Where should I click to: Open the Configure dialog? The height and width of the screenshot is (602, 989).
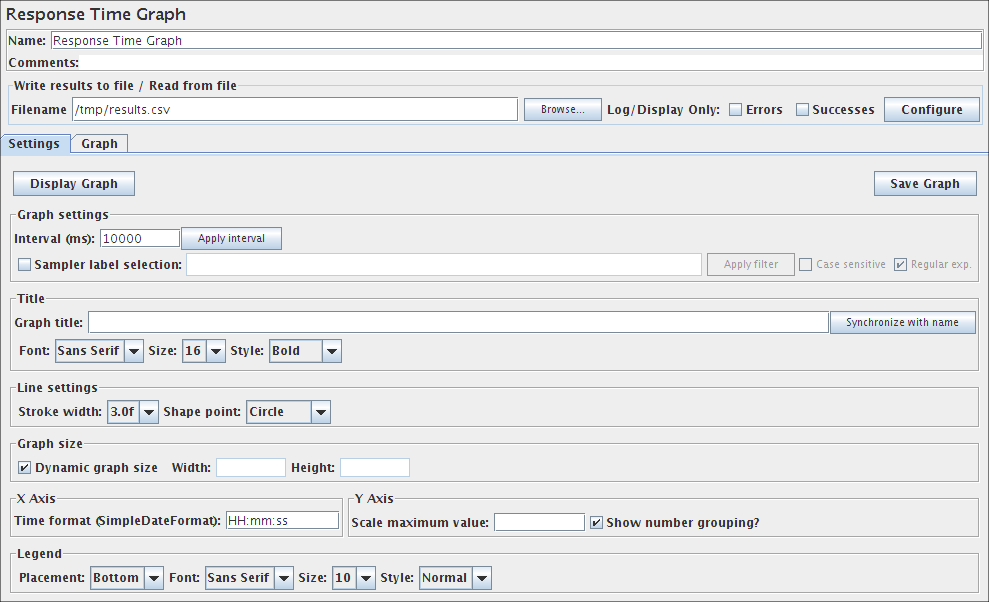931,109
